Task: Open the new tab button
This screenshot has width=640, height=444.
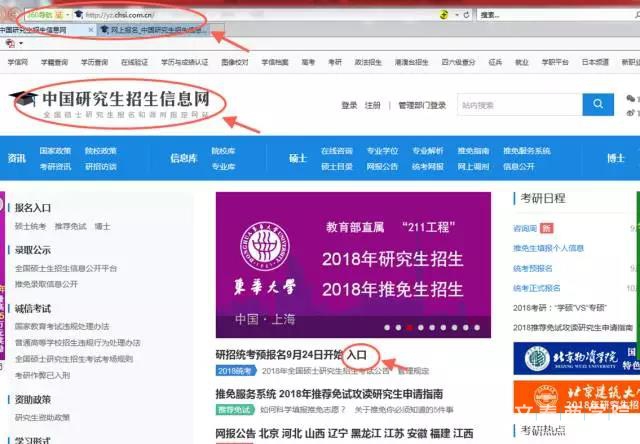Action: click(217, 30)
